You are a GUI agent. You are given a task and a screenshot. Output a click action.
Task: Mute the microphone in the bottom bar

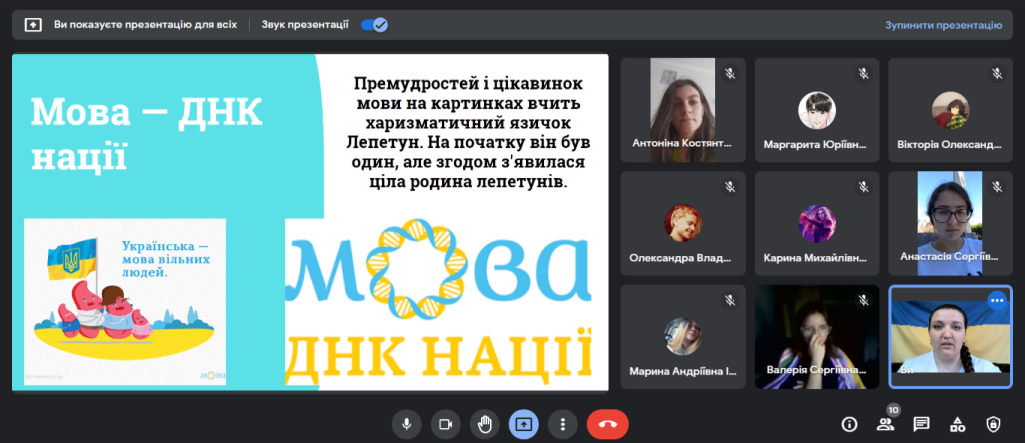[x=406, y=424]
